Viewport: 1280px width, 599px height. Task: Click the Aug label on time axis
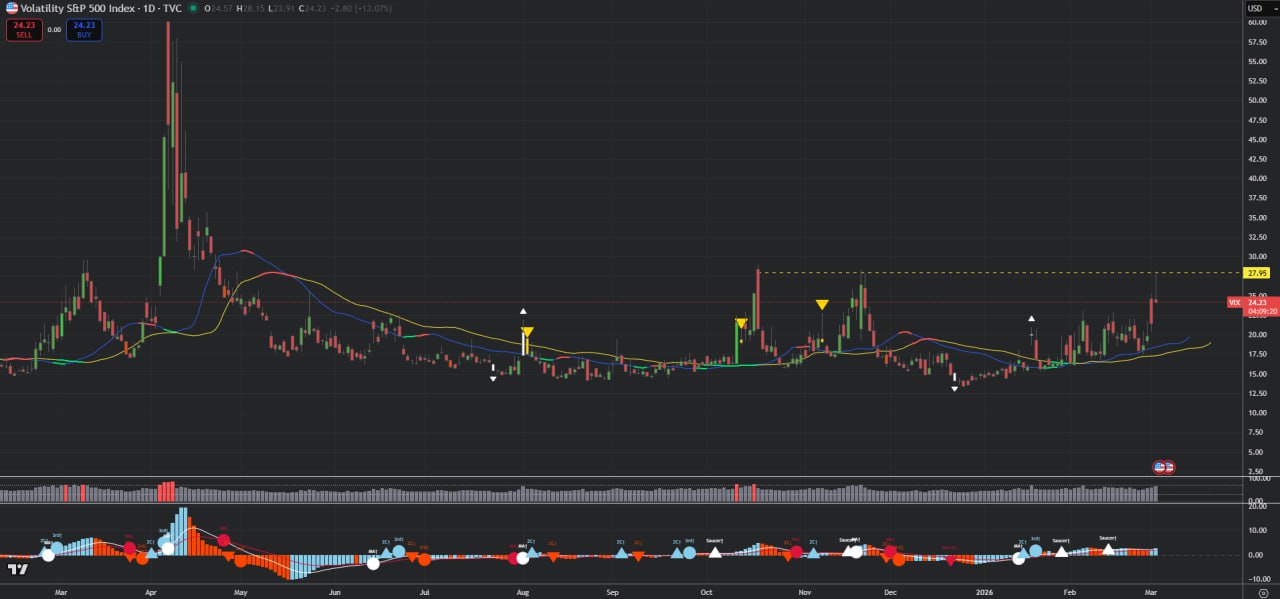[521, 593]
